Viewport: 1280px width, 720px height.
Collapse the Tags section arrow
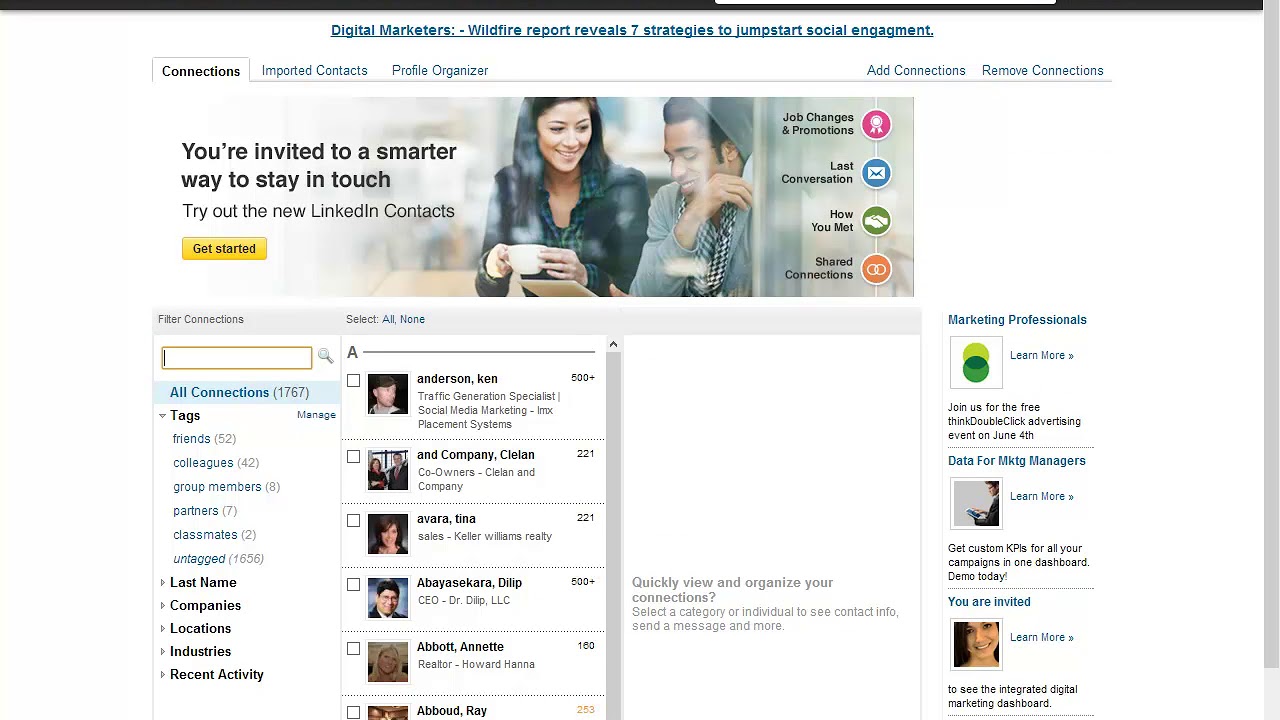pos(162,415)
